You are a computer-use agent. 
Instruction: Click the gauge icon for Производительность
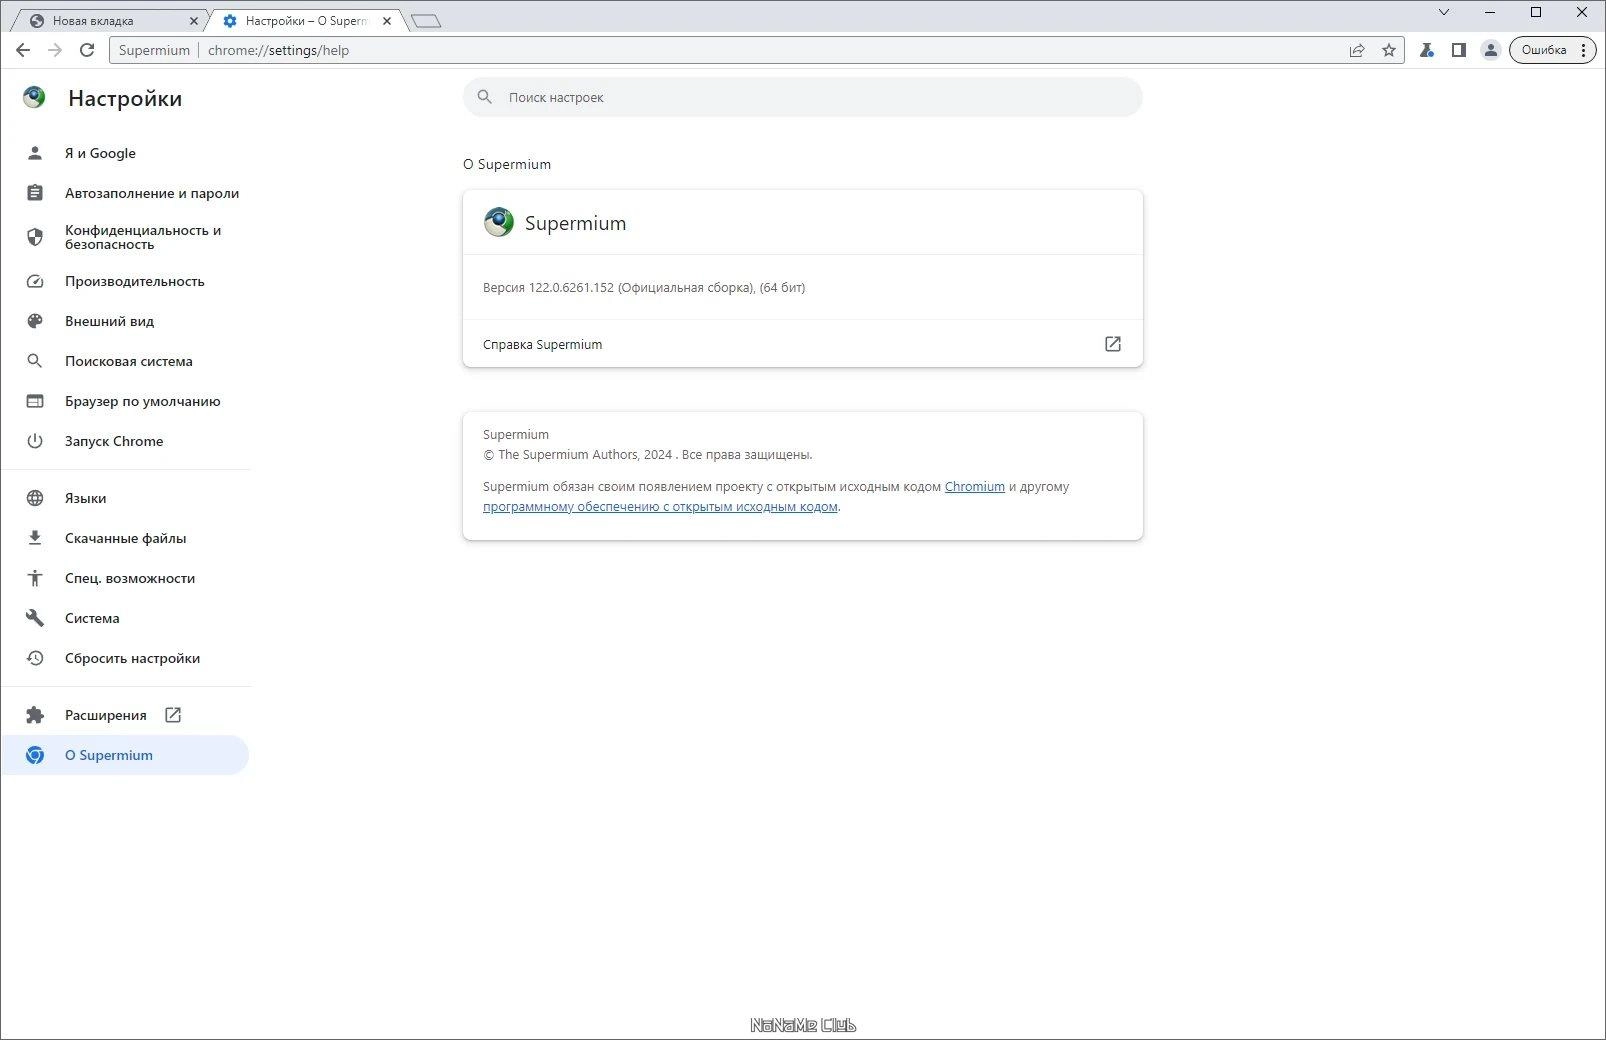click(35, 281)
